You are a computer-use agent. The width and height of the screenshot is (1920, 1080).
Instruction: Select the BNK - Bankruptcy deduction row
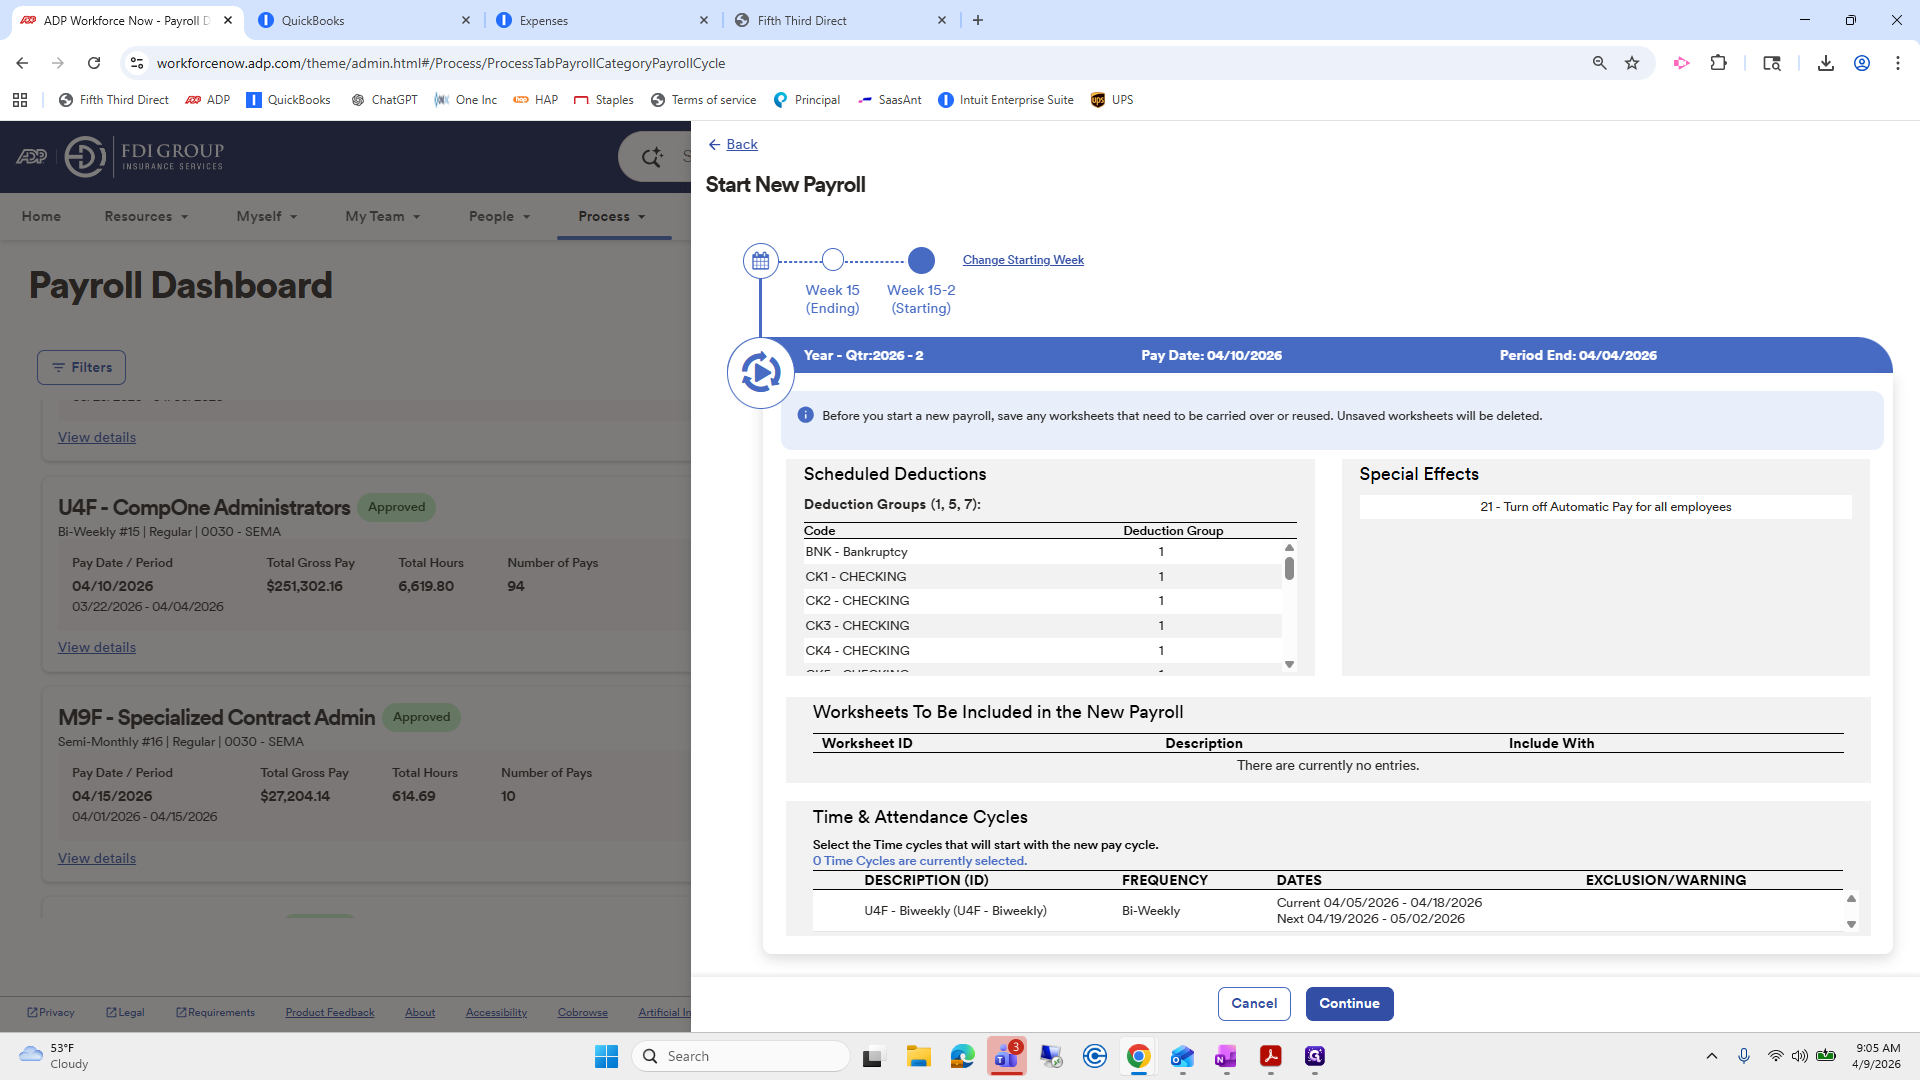pos(1043,552)
